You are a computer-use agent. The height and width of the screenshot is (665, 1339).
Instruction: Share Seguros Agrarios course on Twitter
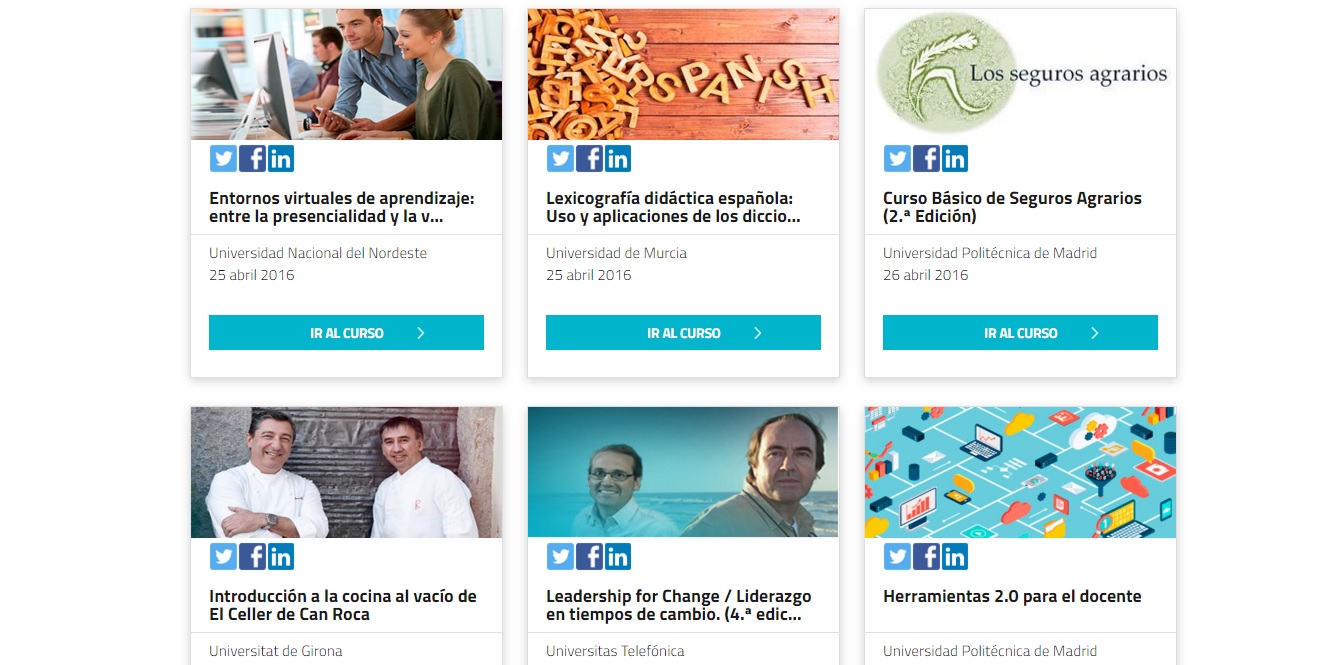click(x=897, y=158)
